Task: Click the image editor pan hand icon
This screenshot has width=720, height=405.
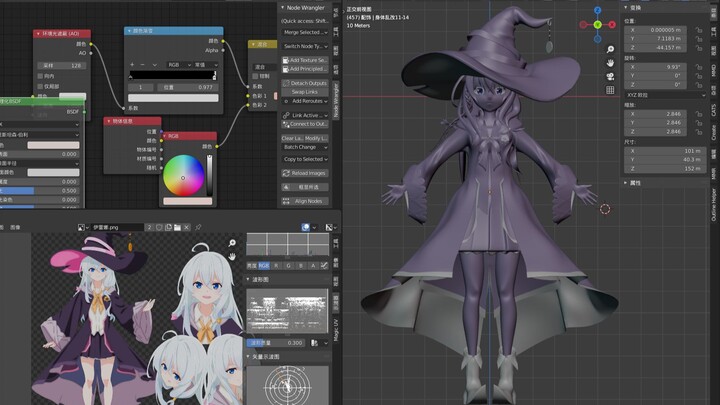Action: pyautogui.click(x=232, y=256)
